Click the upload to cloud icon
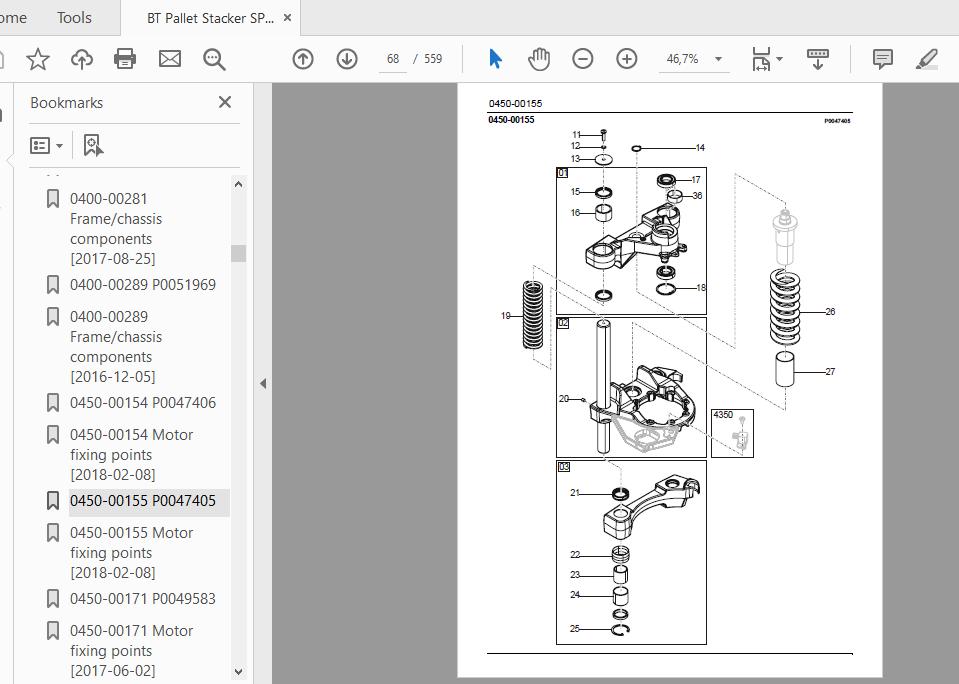The width and height of the screenshot is (959, 684). coord(82,59)
